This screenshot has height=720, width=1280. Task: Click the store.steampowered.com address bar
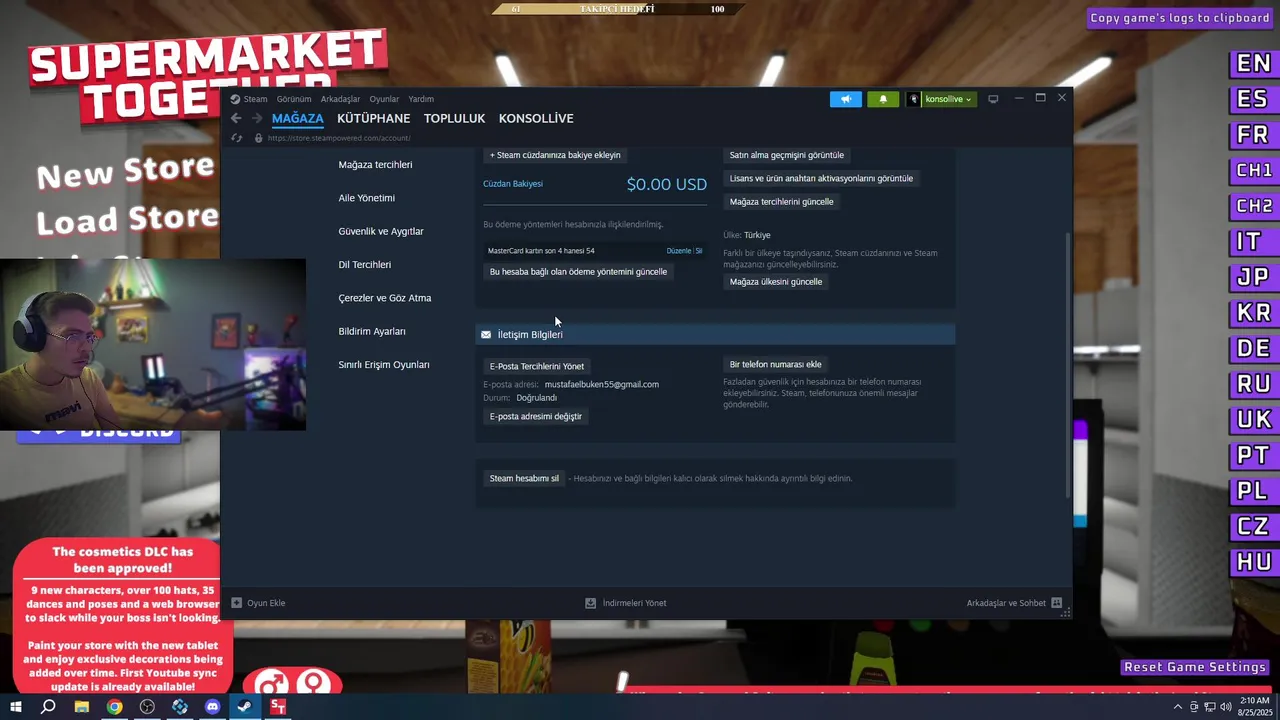339,138
